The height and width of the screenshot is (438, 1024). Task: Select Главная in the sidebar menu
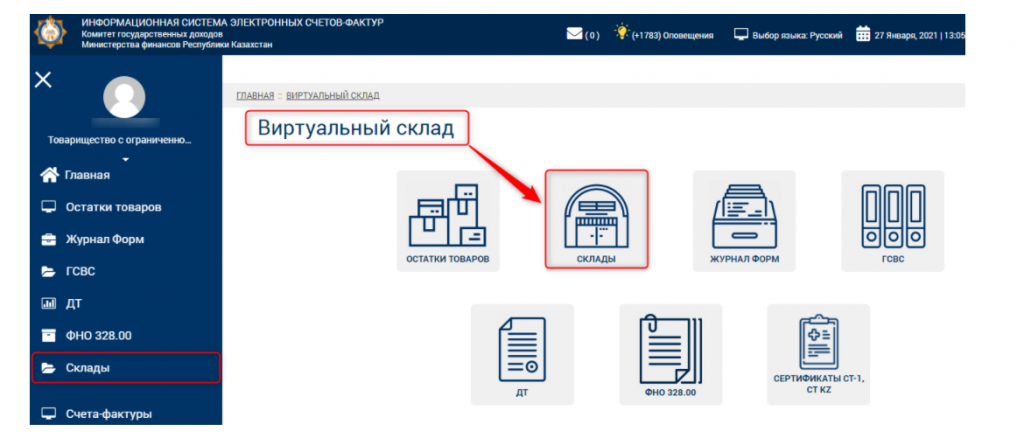tap(86, 175)
